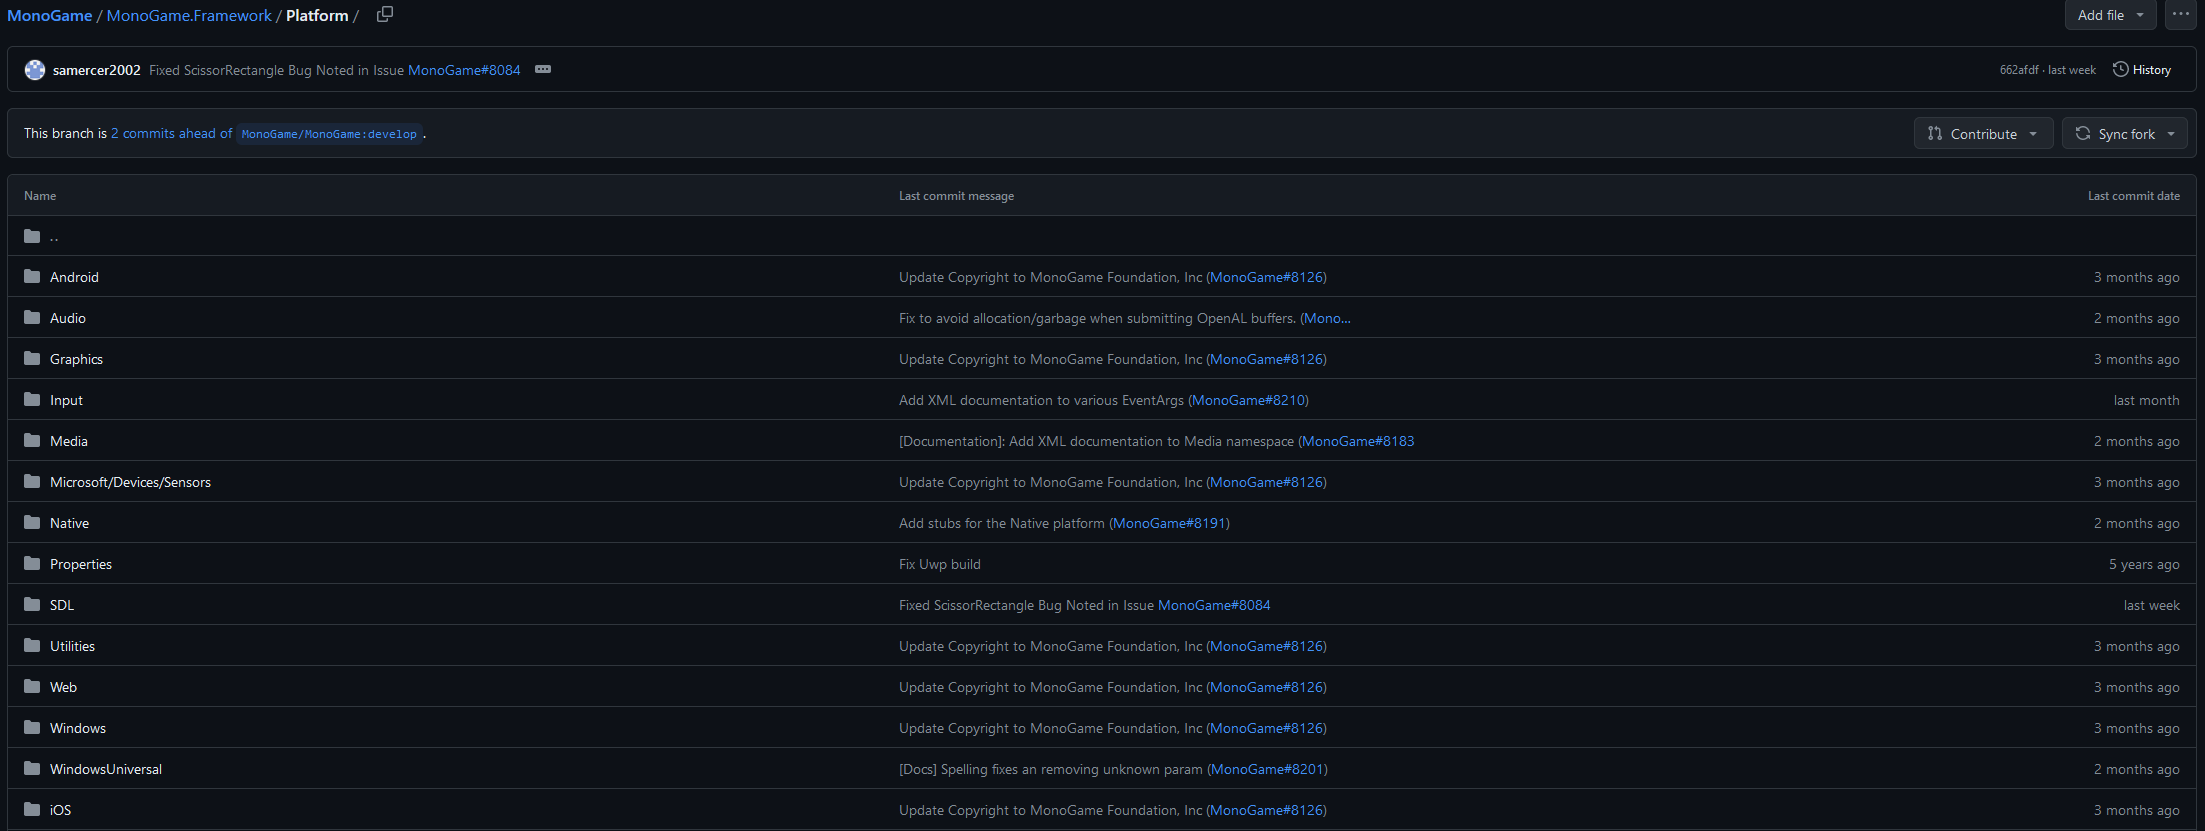
Task: Click 'last month' date in Input row
Action: coord(2146,400)
